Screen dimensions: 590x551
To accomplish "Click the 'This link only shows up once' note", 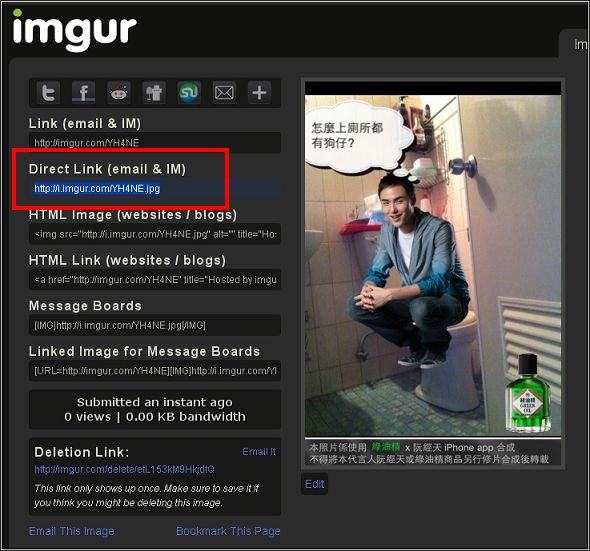I will point(147,496).
